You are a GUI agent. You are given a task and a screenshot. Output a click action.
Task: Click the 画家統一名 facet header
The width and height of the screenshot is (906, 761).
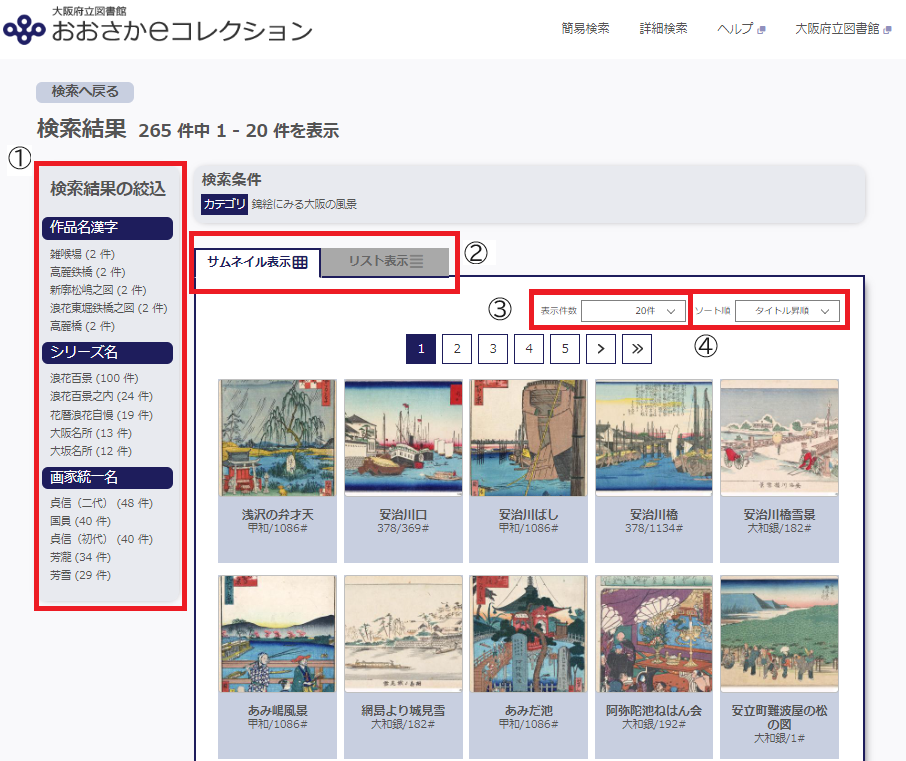pyautogui.click(x=107, y=477)
